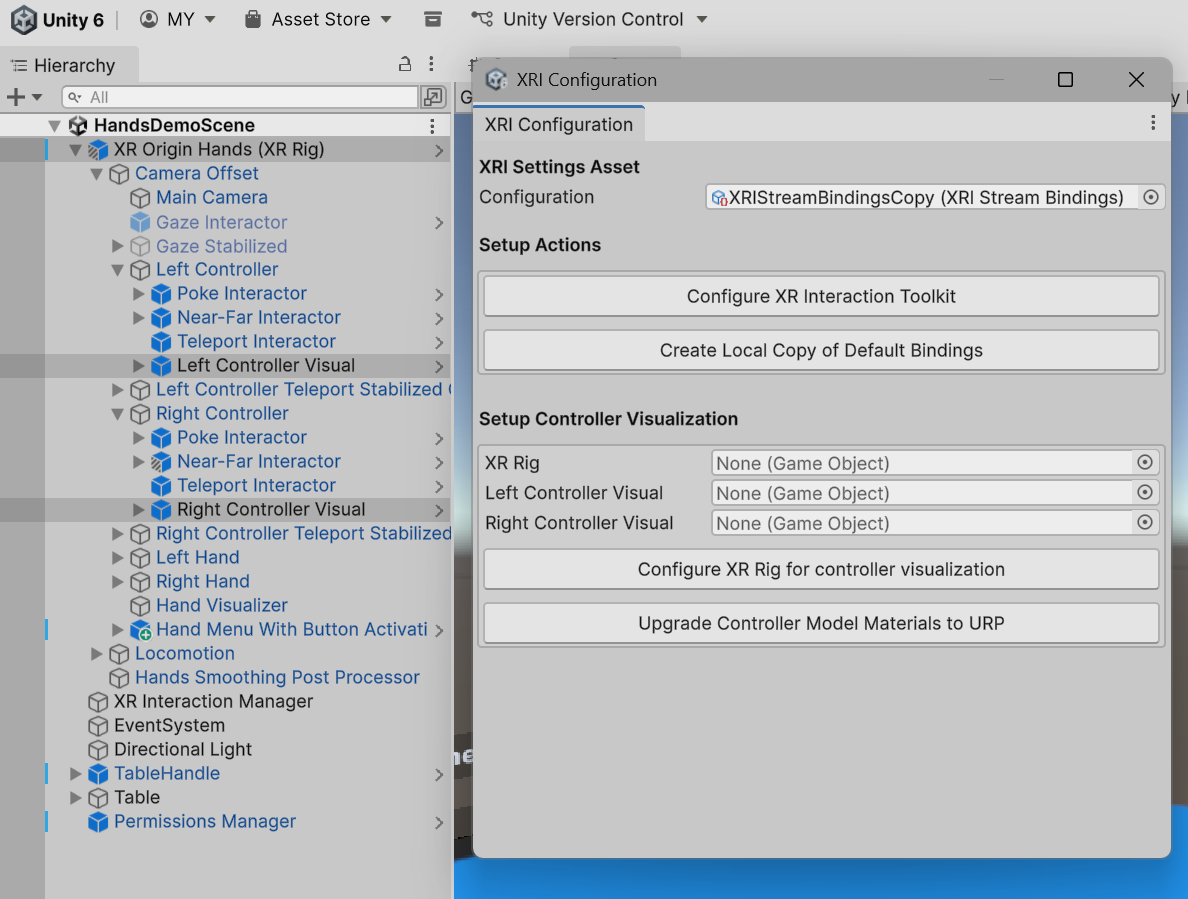This screenshot has width=1188, height=899.
Task: Open Unity Version Control dropdown
Action: tap(589, 20)
